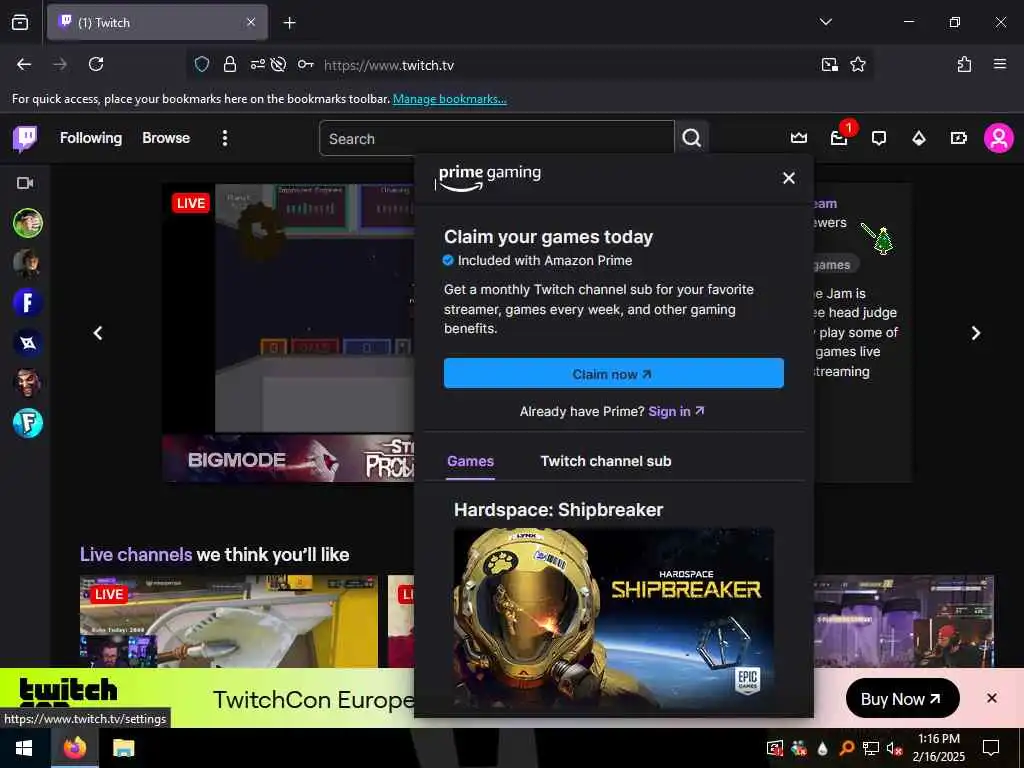Viewport: 1024px width, 768px height.
Task: Open File Explorer from taskbar
Action: [x=123, y=748]
